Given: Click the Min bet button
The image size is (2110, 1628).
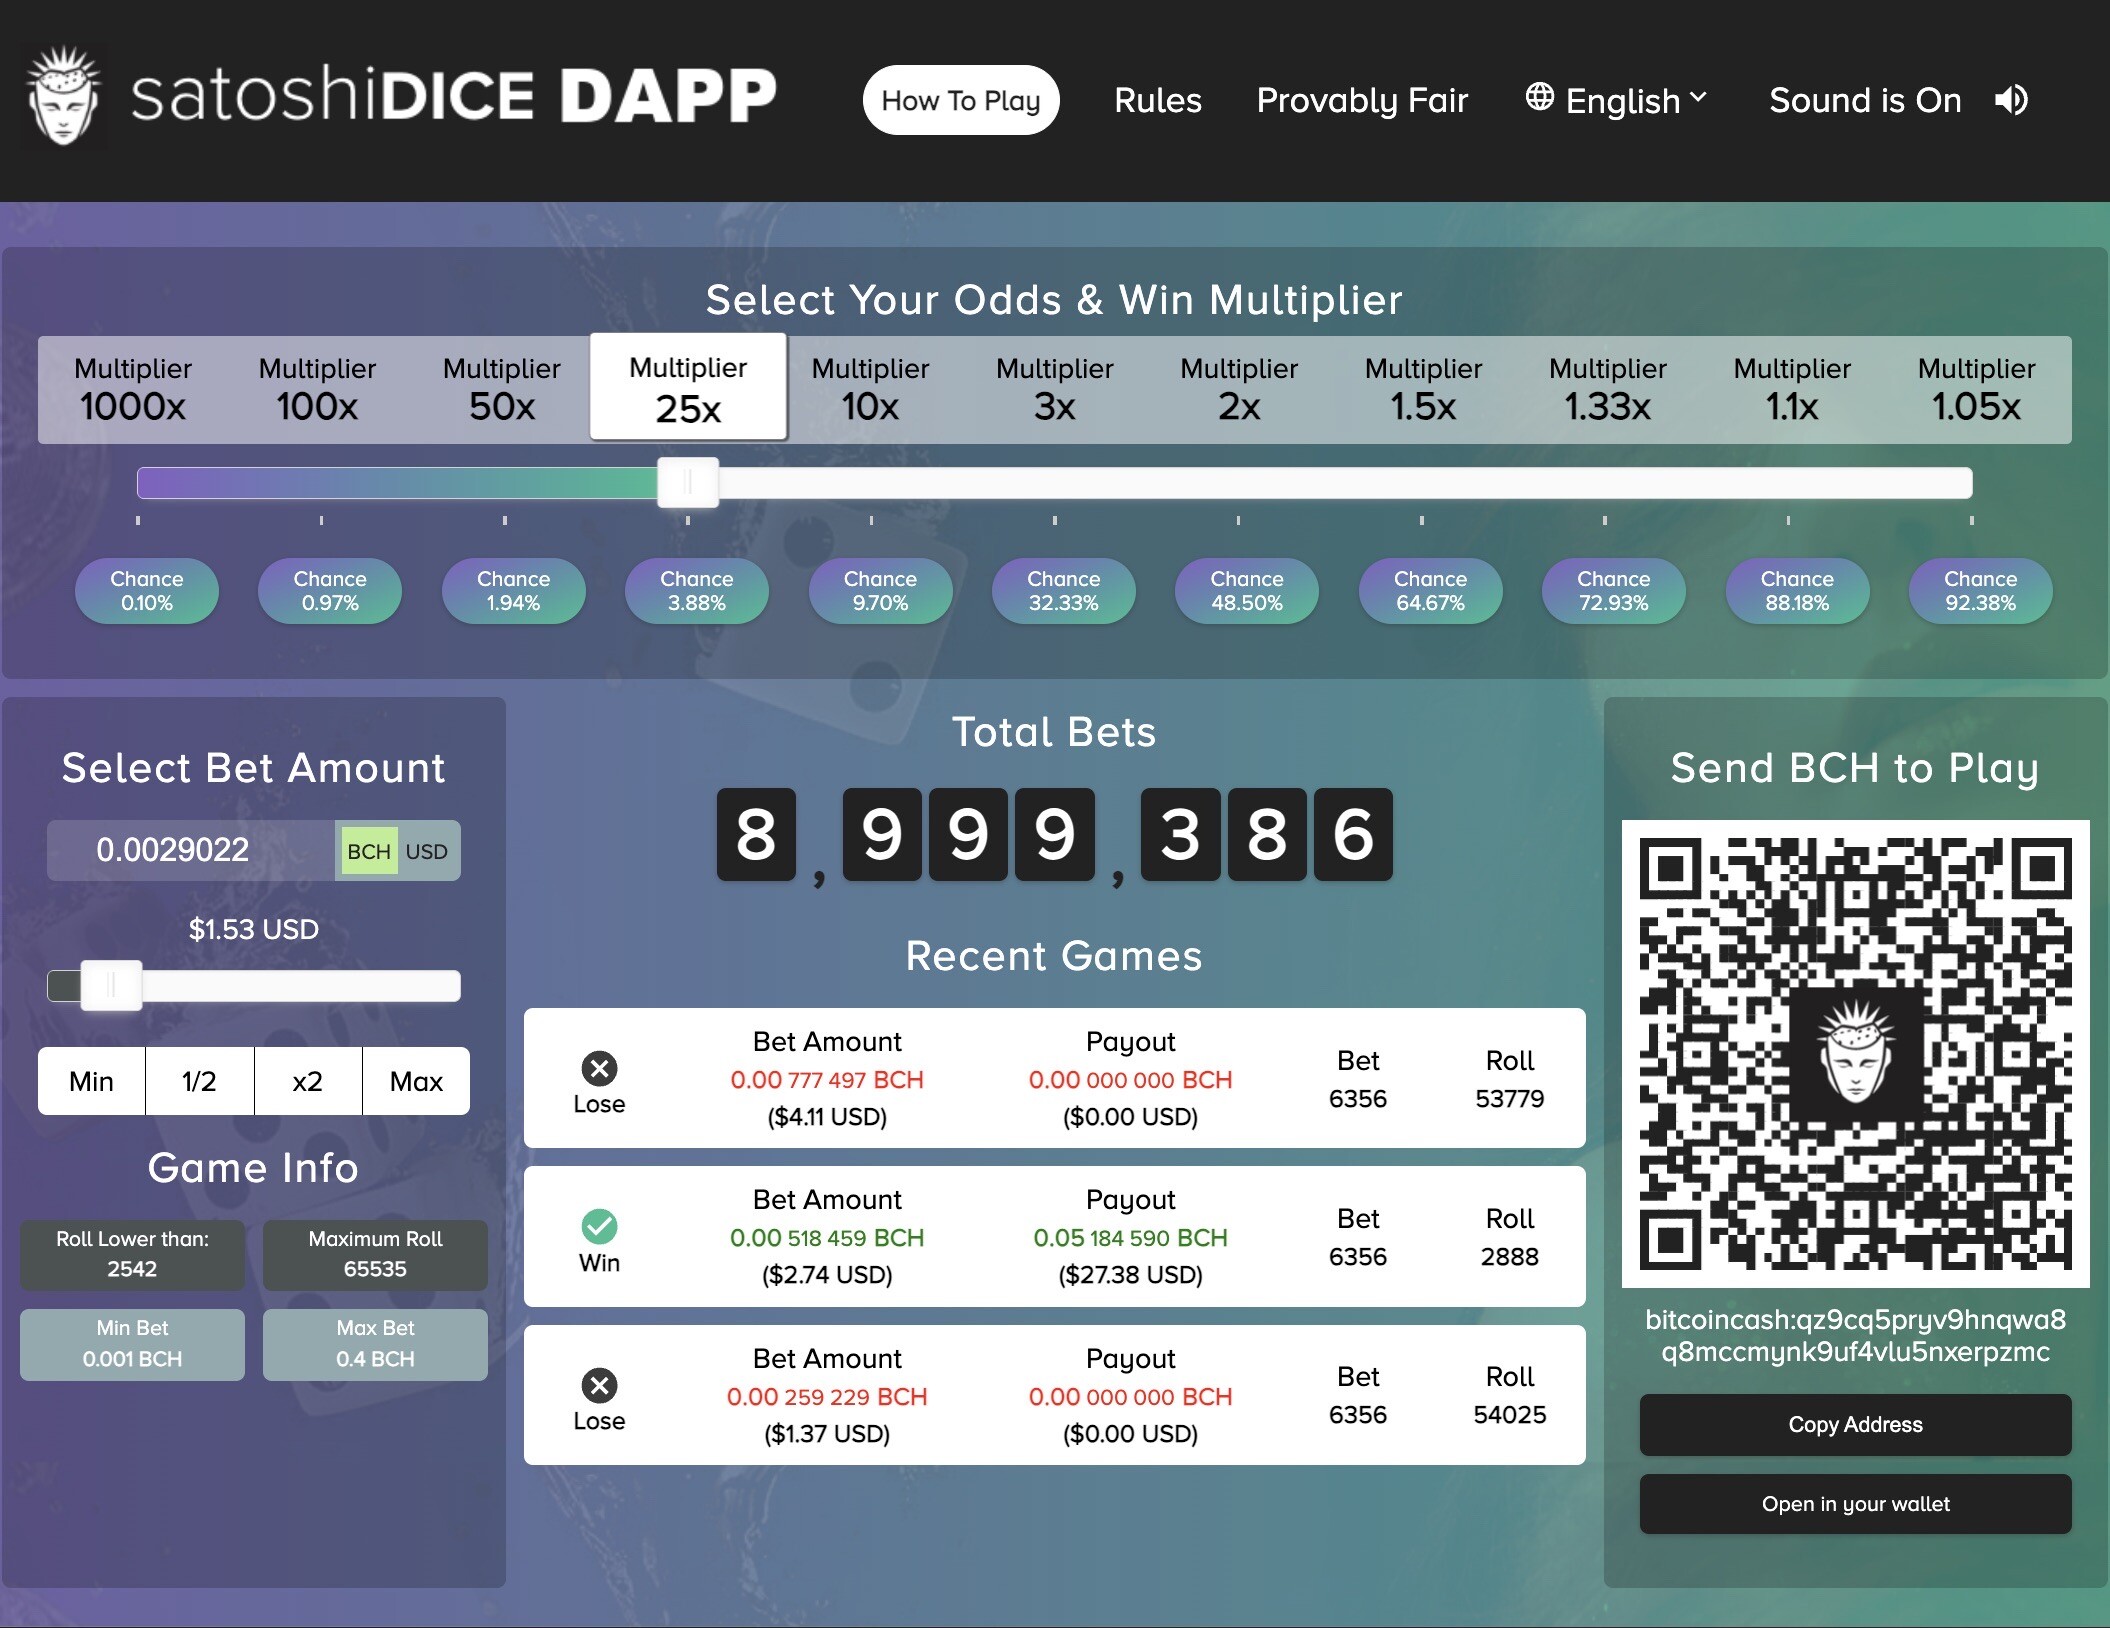Looking at the screenshot, I should 91,1081.
